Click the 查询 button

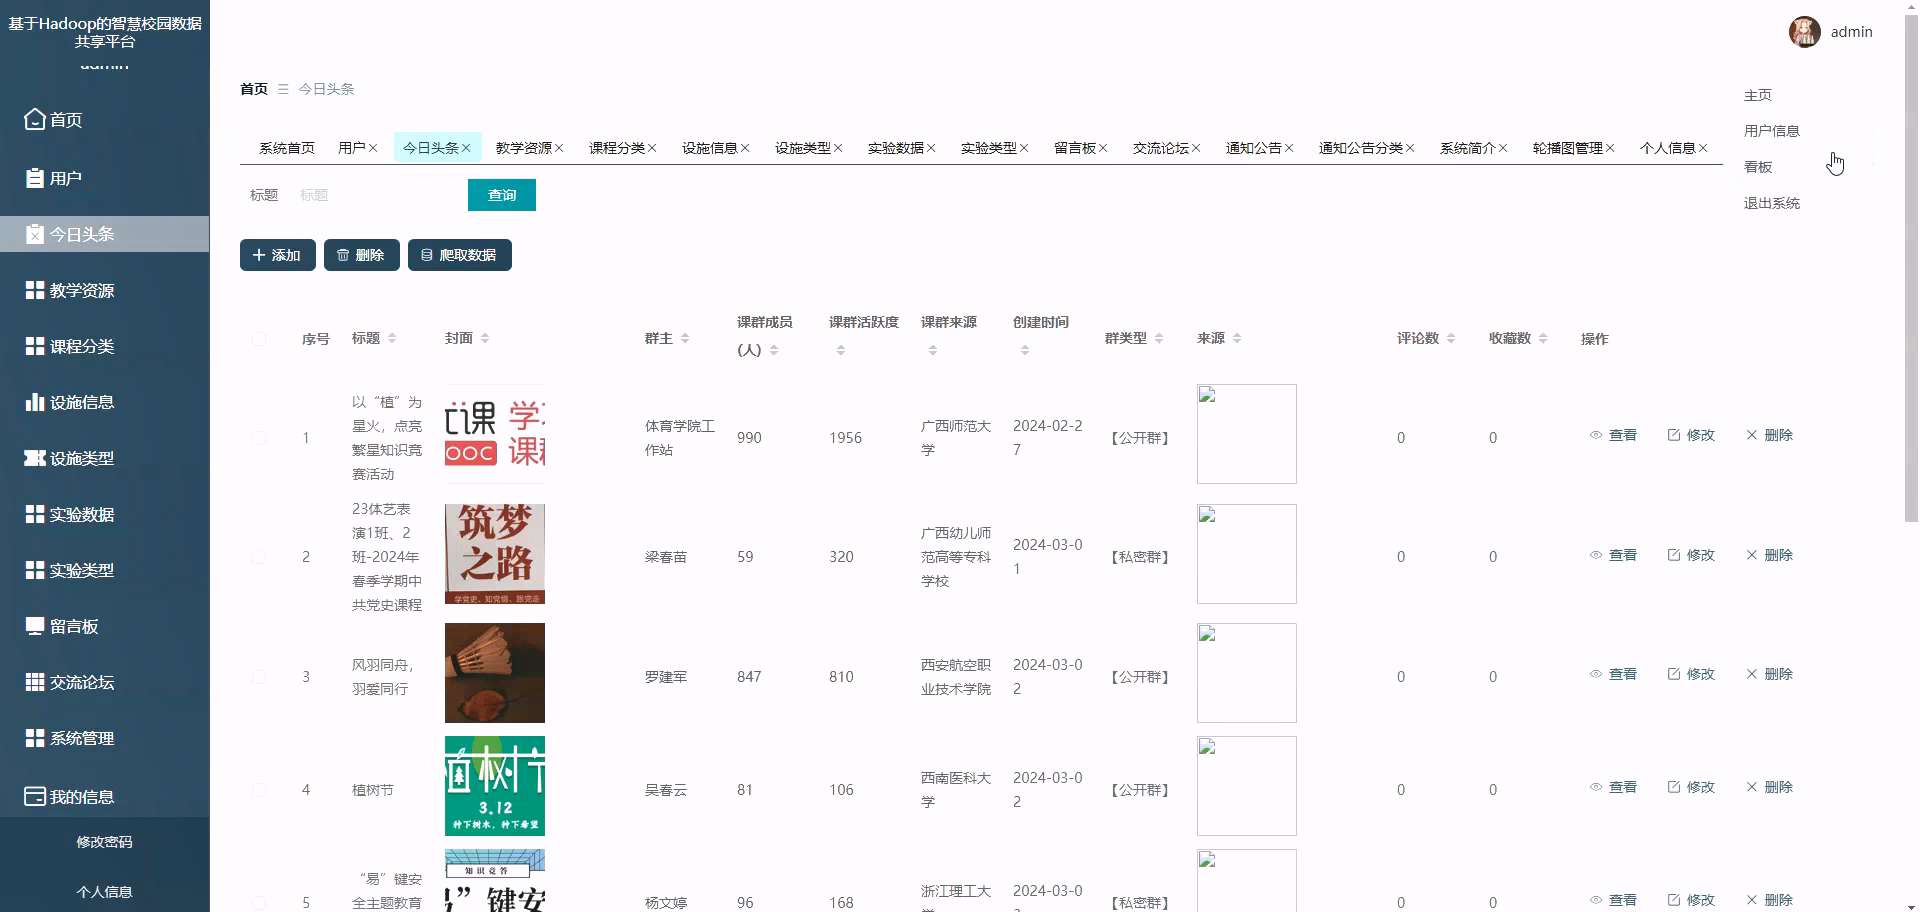(x=502, y=195)
